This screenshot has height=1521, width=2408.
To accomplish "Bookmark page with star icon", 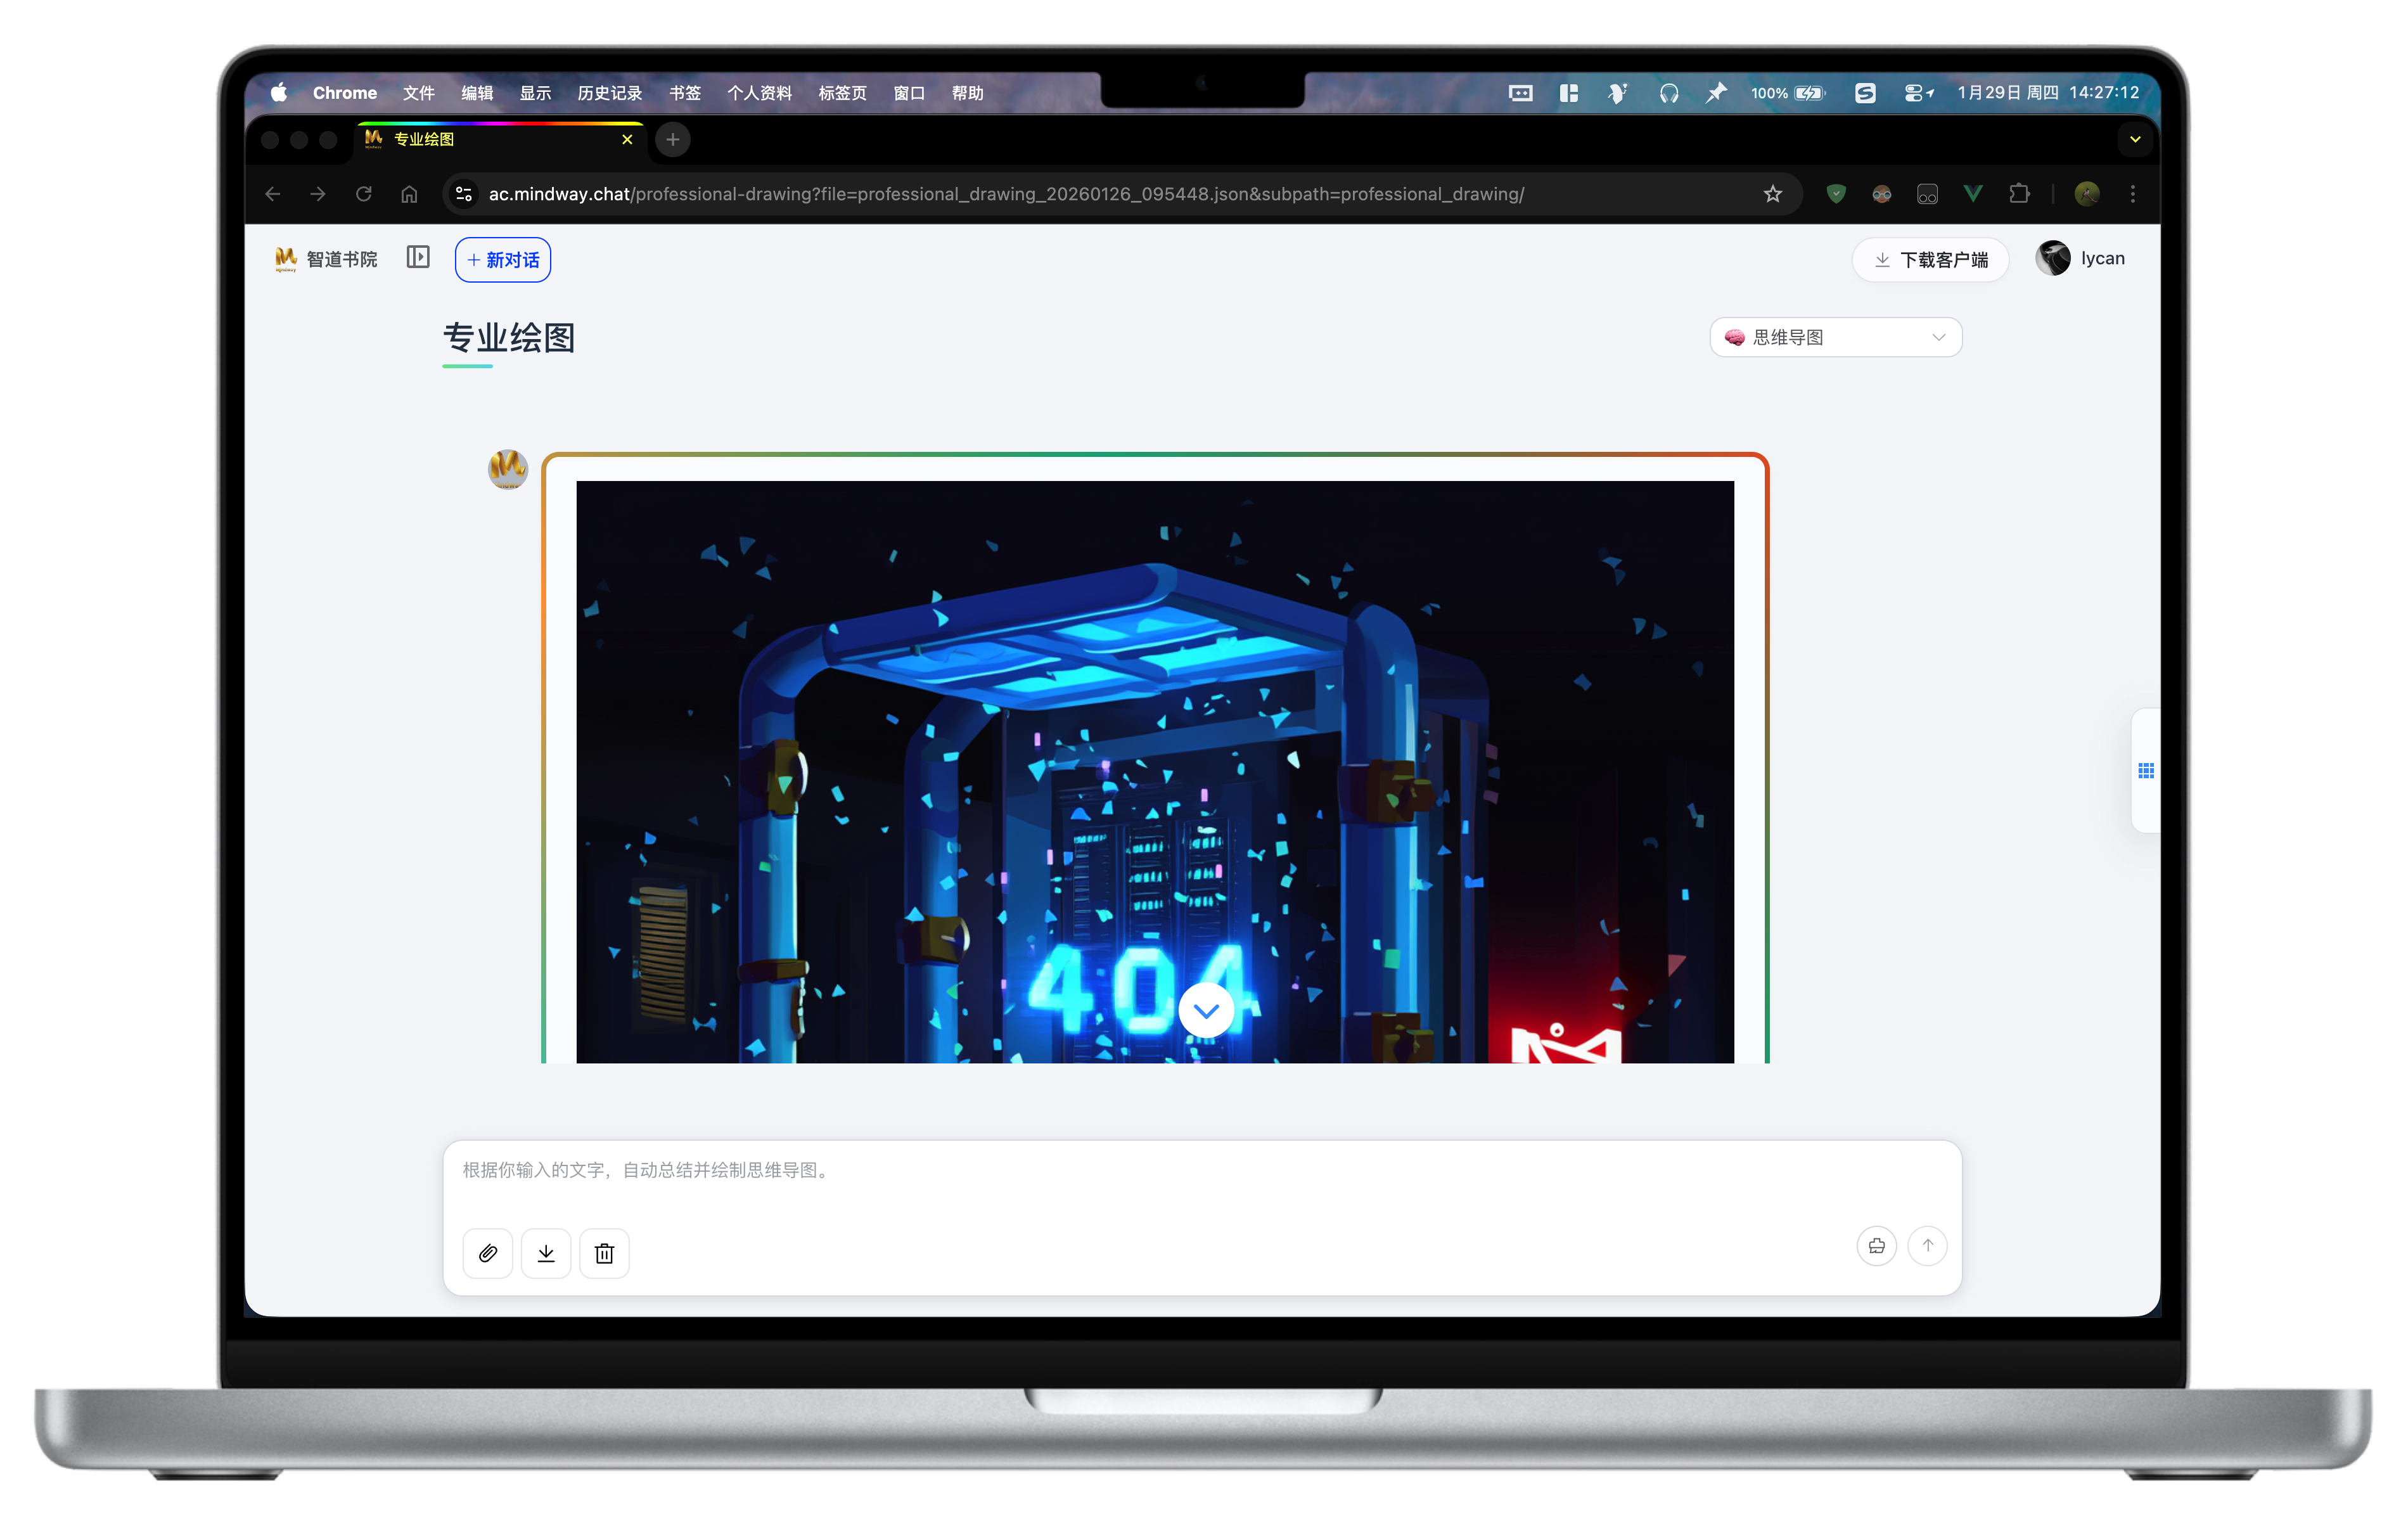I will pos(1773,194).
